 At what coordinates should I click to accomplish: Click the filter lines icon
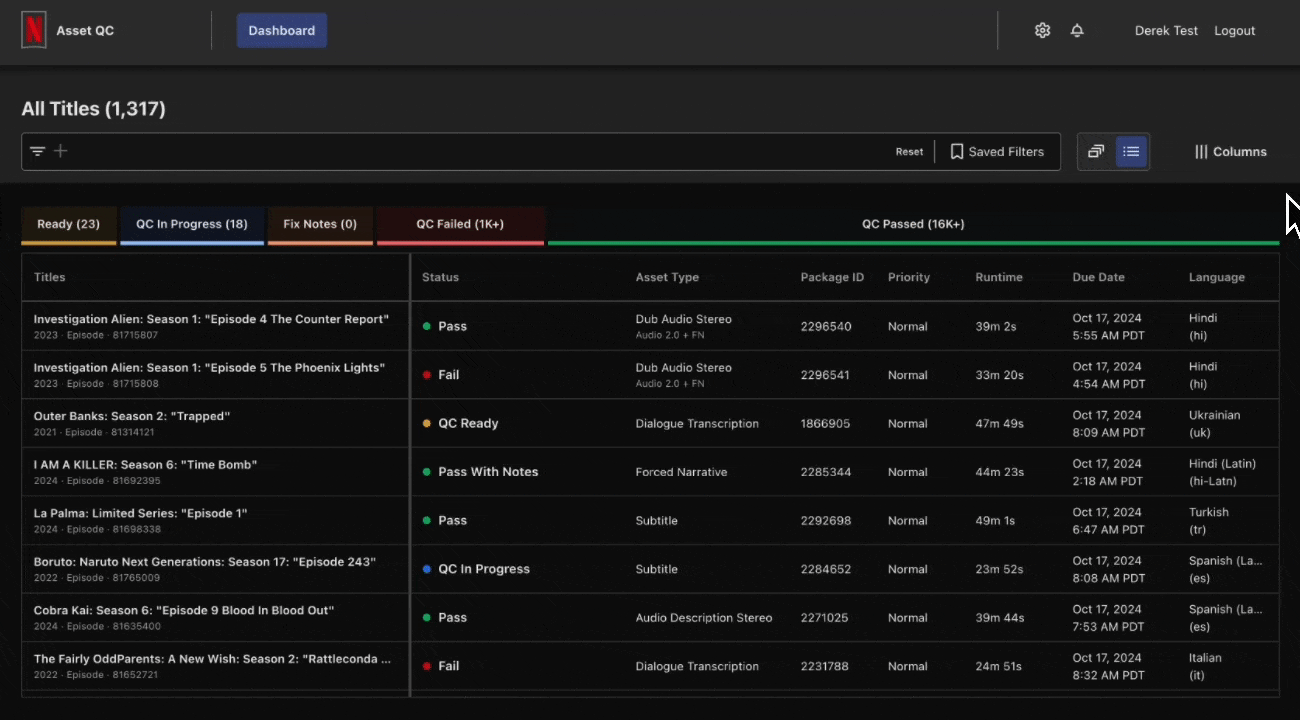pos(37,151)
